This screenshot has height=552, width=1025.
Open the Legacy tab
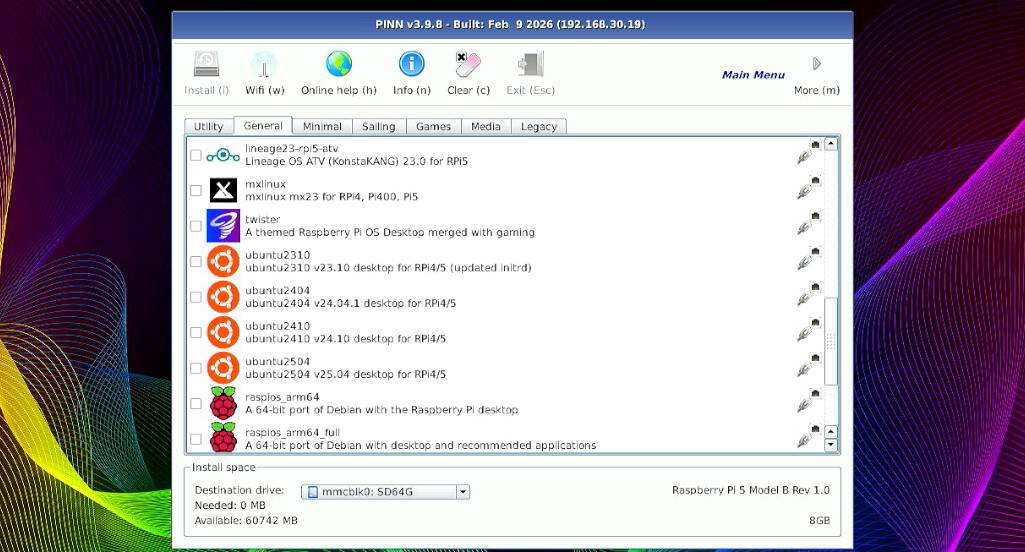539,126
